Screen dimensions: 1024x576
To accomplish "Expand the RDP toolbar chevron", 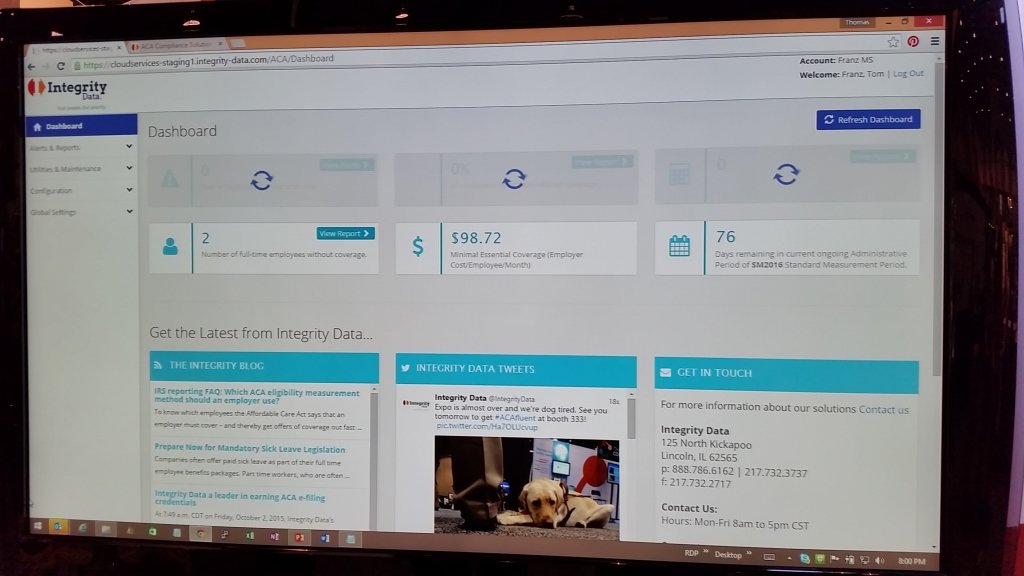I will pos(705,552).
